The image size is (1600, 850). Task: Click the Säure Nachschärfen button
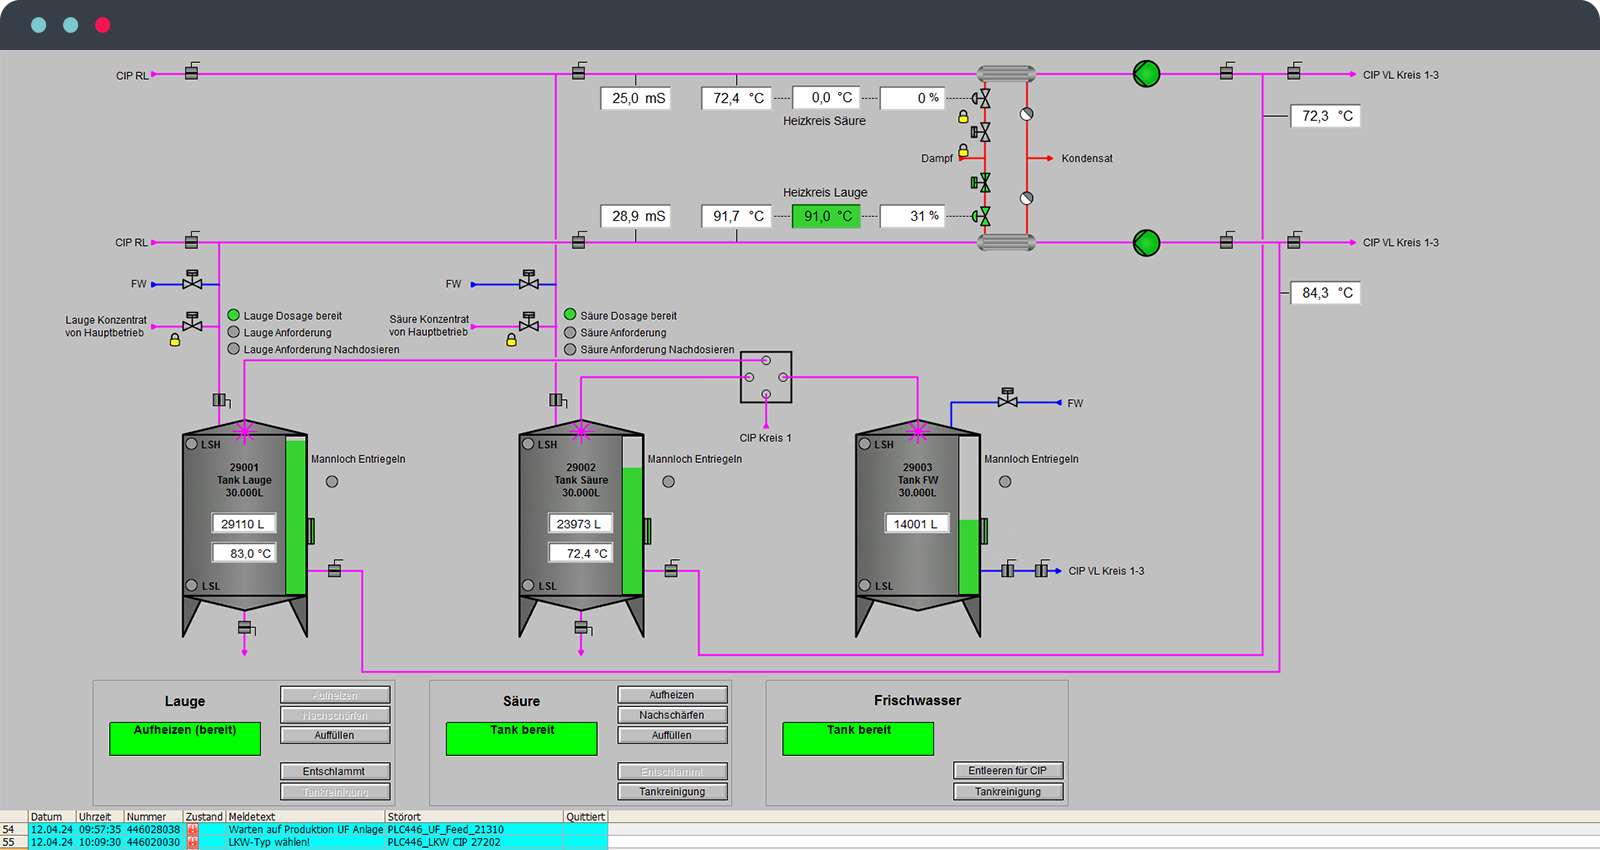coord(672,715)
